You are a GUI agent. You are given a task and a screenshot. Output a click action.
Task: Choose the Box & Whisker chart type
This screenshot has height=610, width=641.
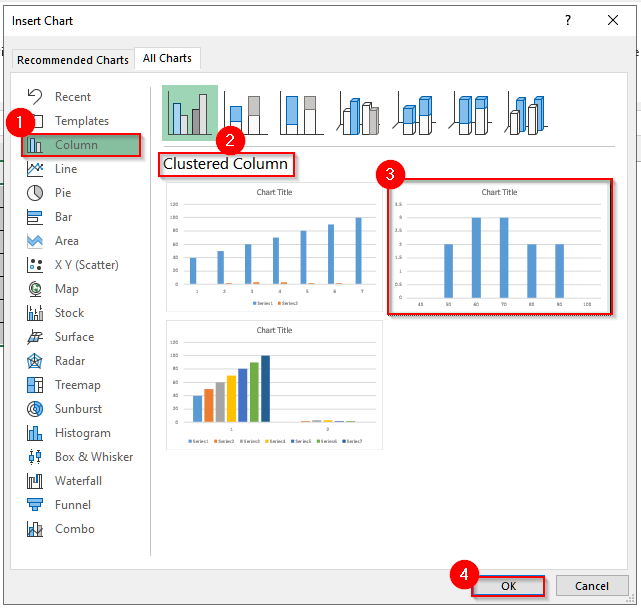(93, 457)
